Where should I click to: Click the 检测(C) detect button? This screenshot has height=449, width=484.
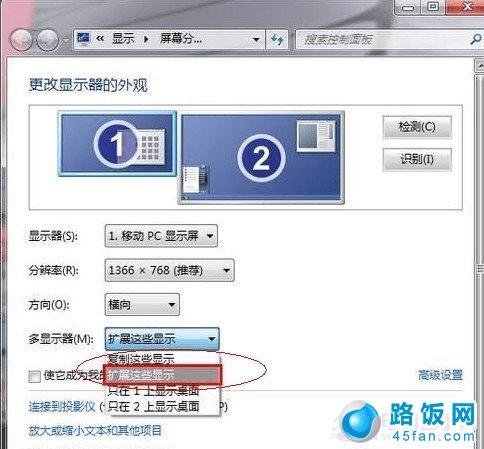click(x=417, y=127)
